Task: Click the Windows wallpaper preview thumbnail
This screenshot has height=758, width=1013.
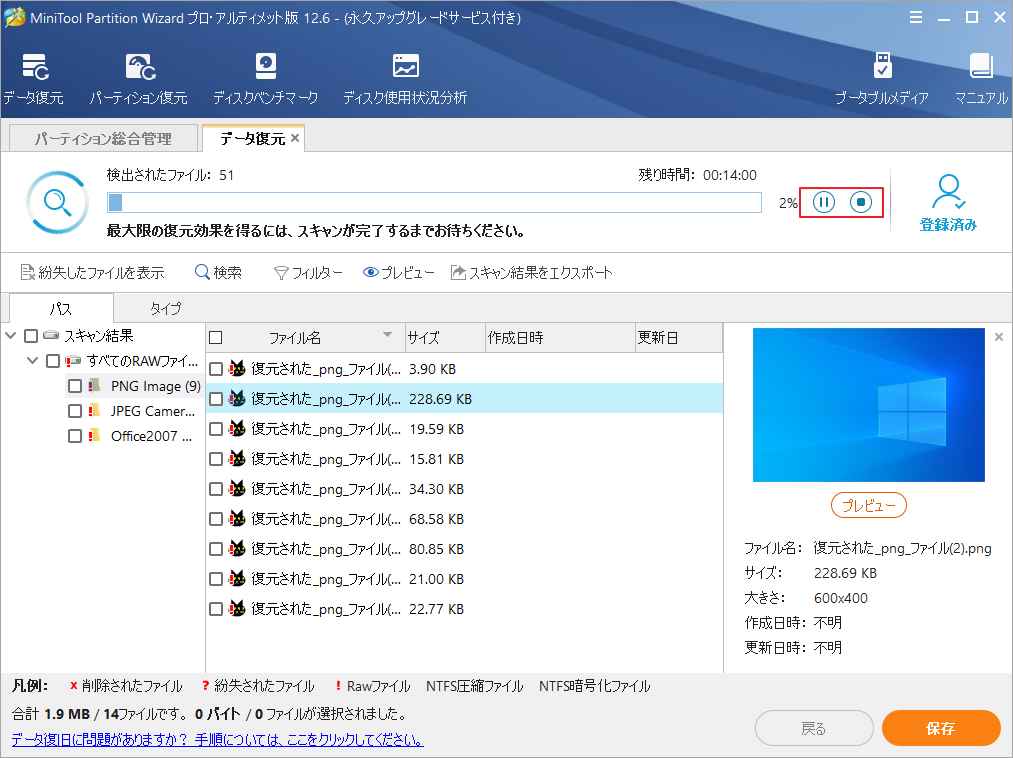Action: tap(869, 405)
